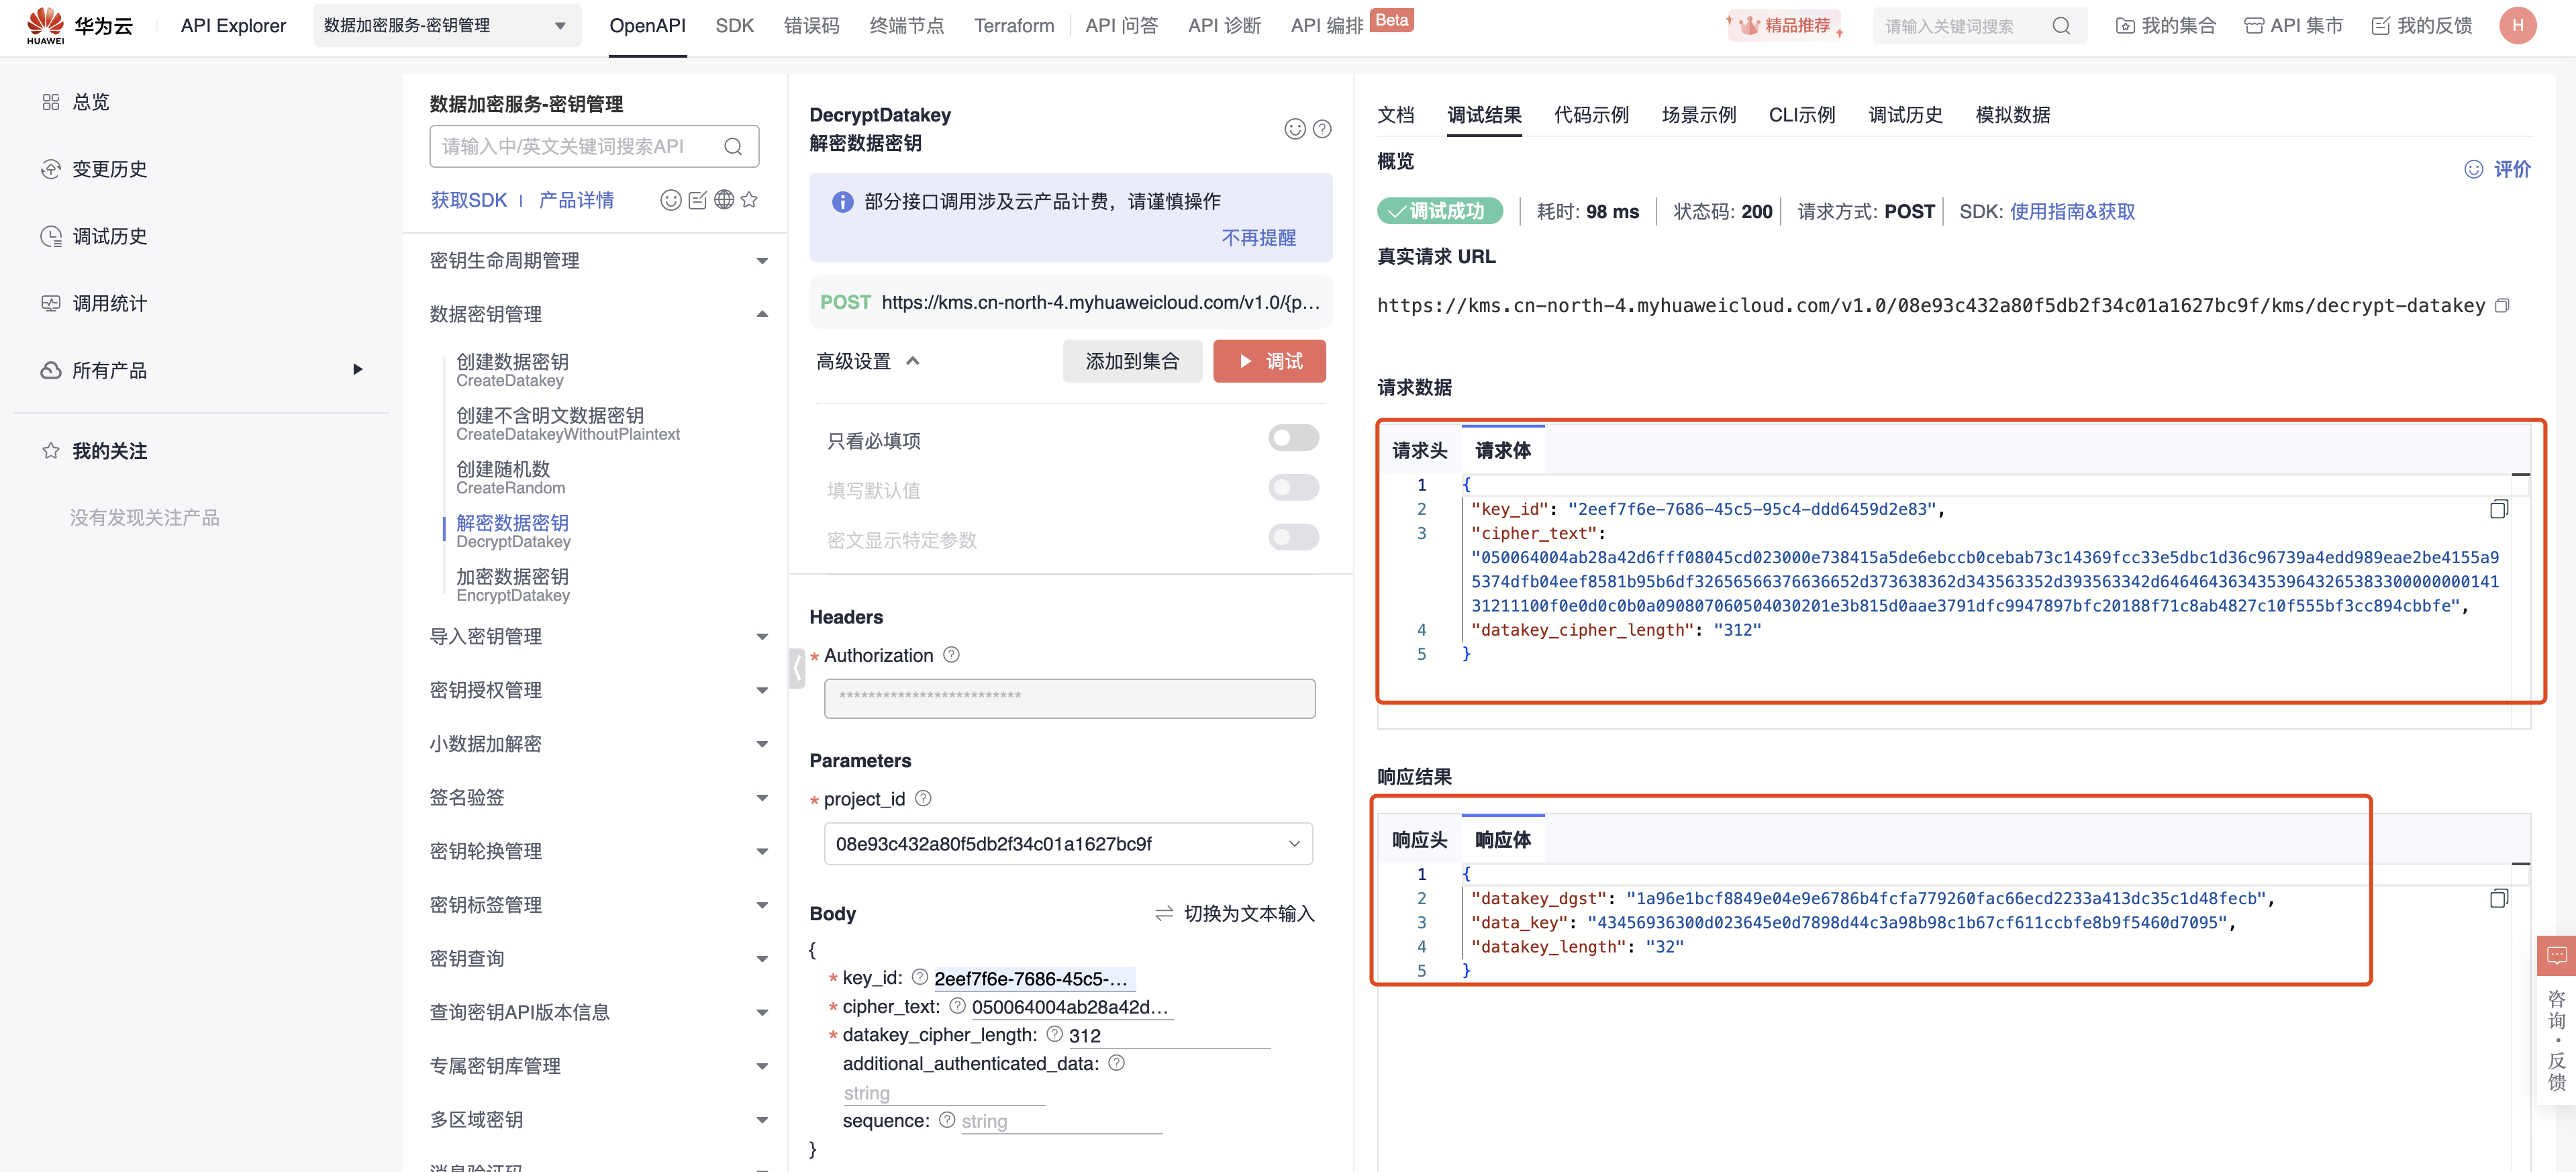
Task: Click the key_id help icon
Action: pos(919,977)
